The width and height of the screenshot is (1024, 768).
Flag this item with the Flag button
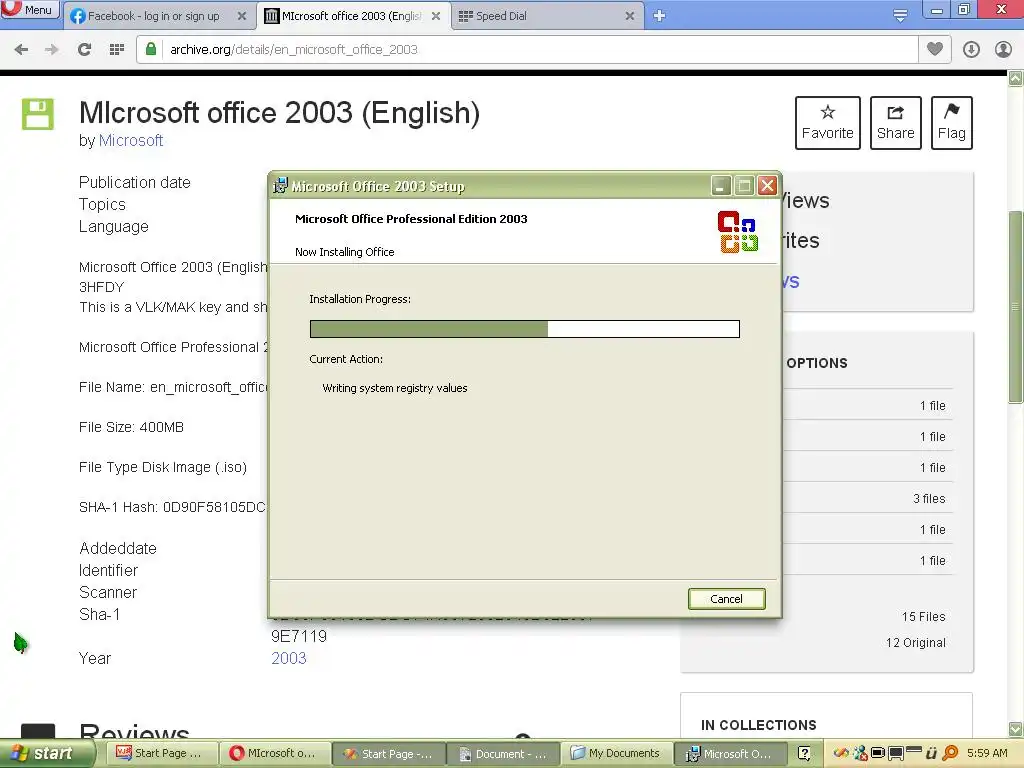click(952, 123)
